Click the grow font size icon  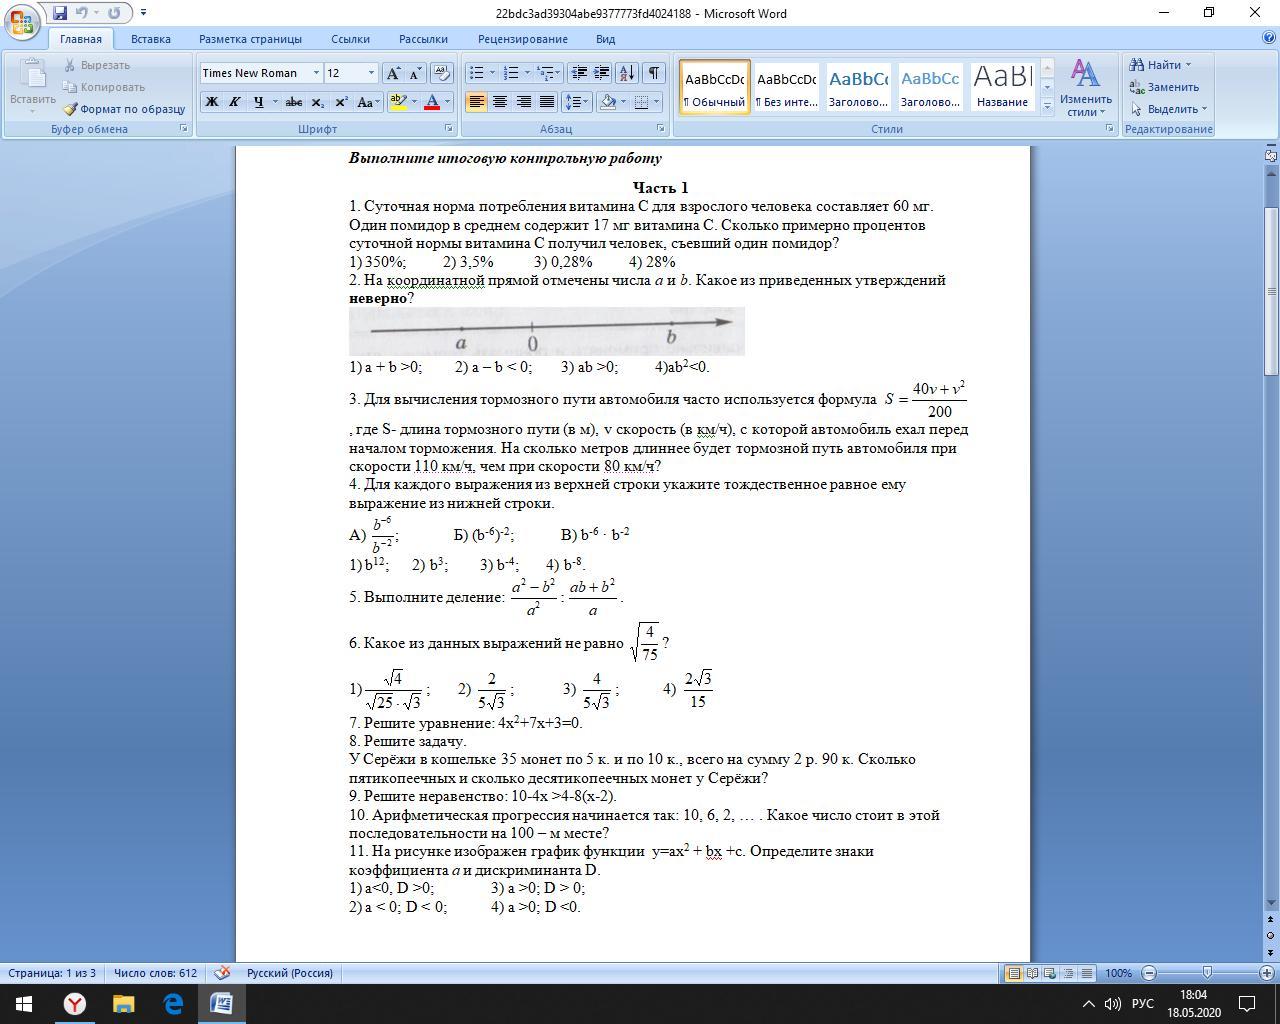pyautogui.click(x=393, y=73)
